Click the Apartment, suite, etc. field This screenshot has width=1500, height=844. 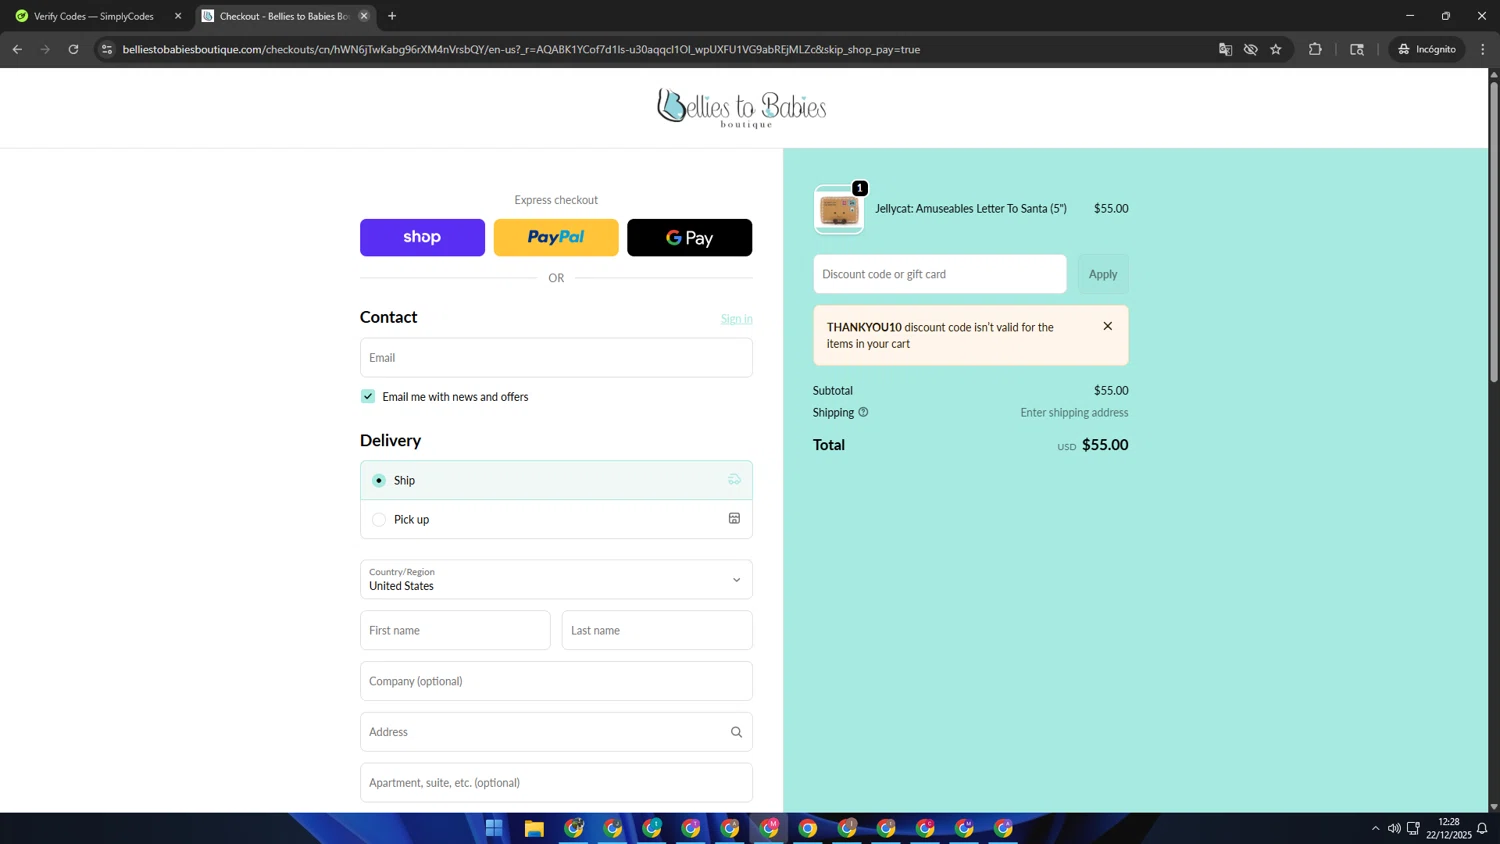point(556,783)
